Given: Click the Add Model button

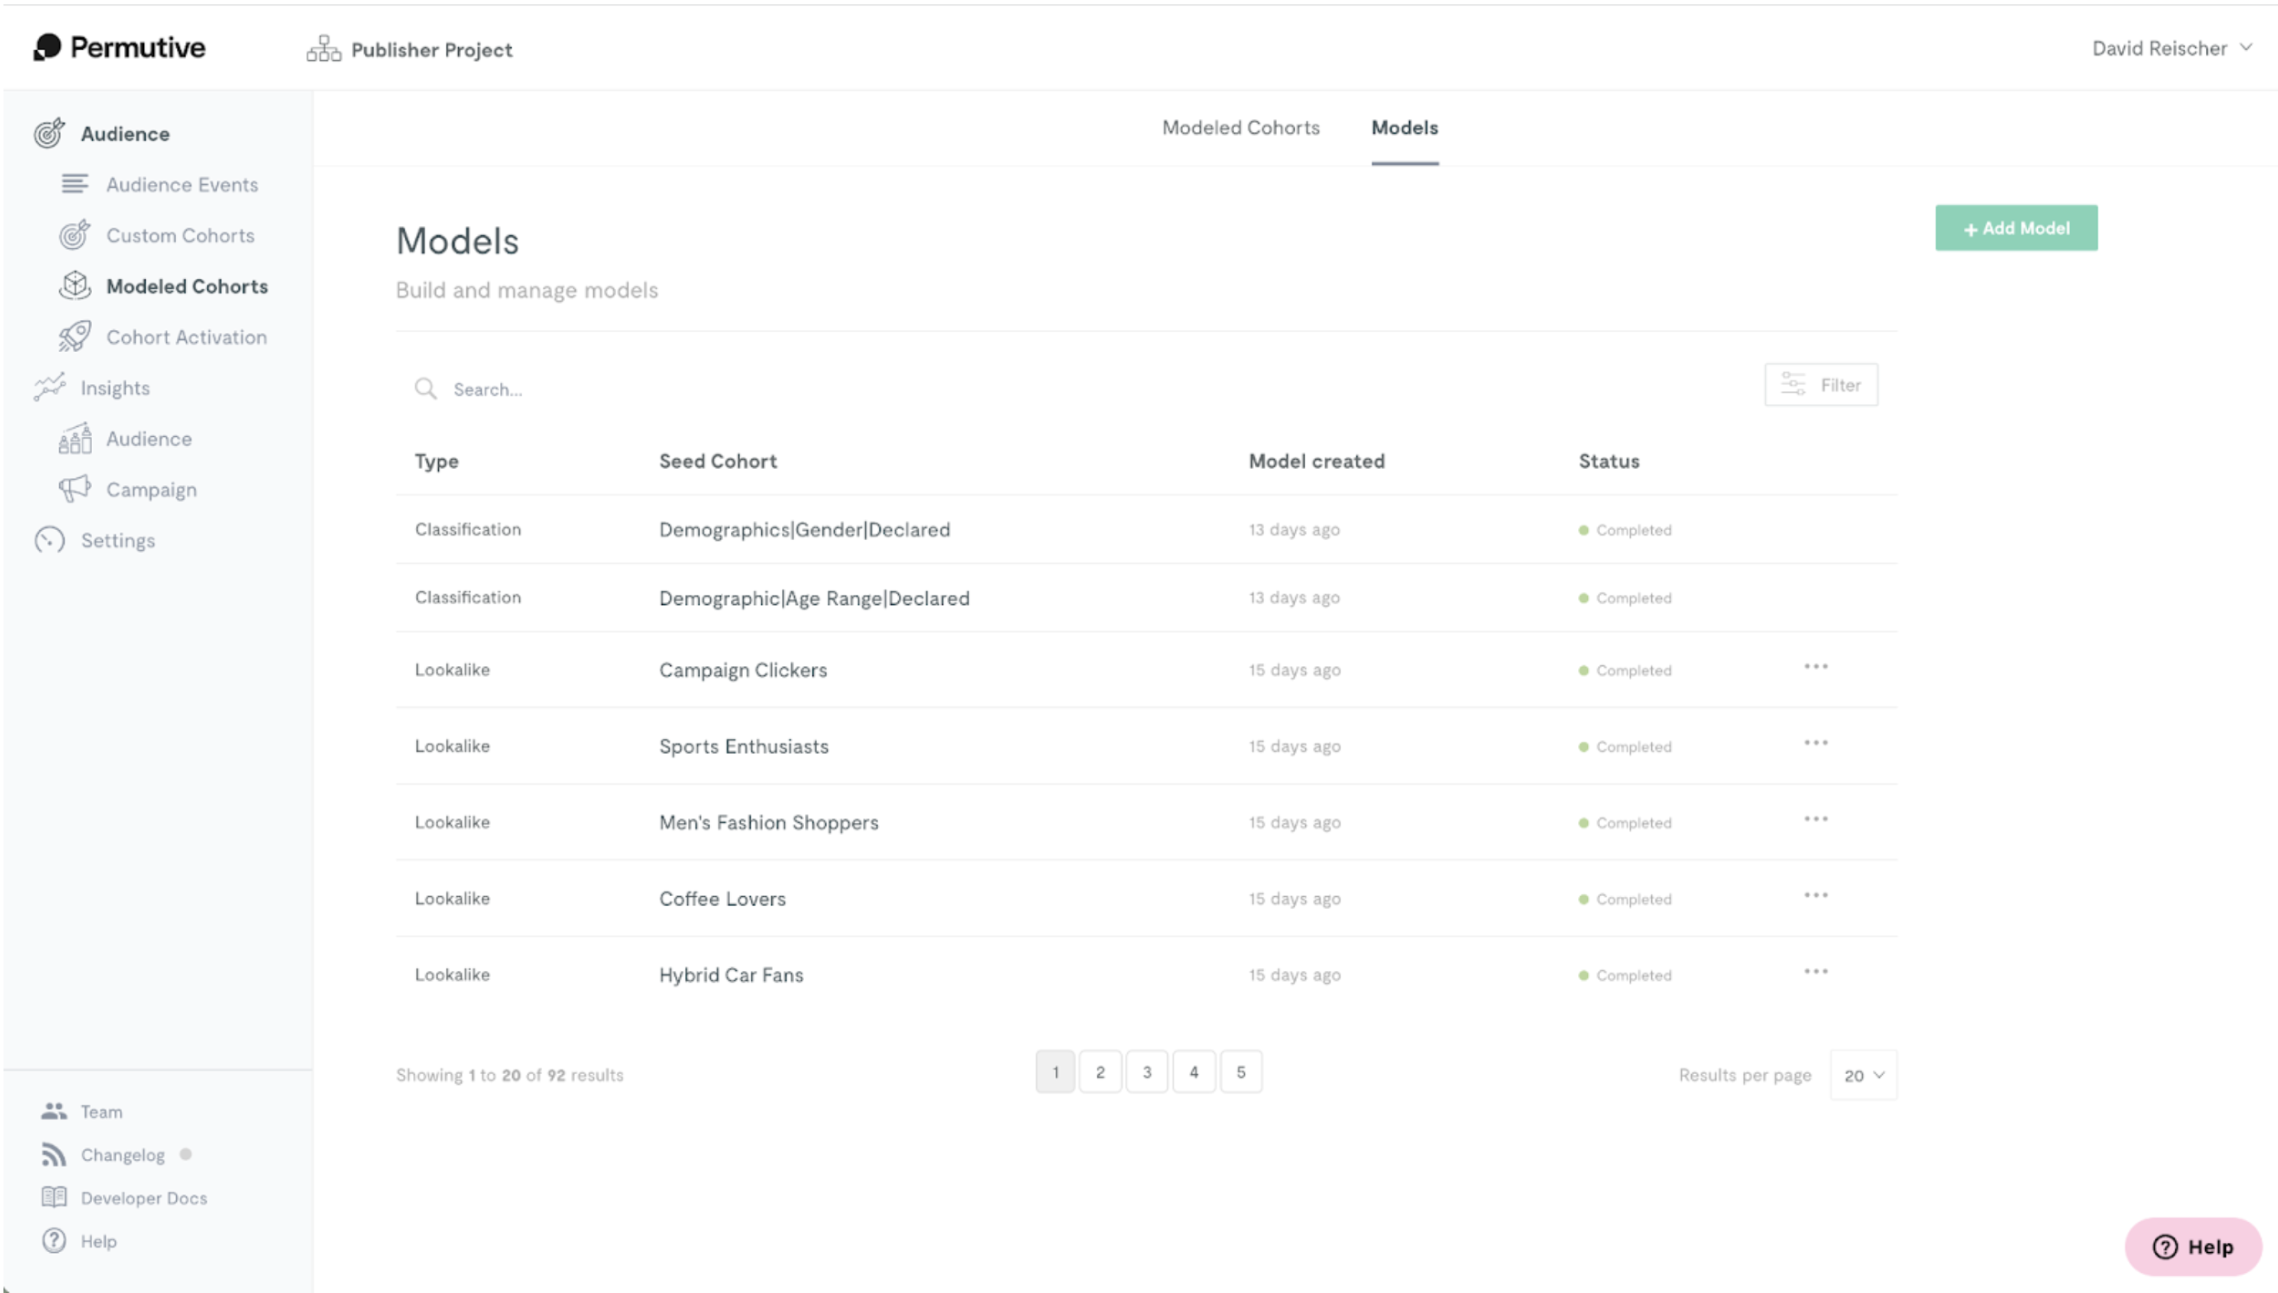Looking at the screenshot, I should 2015,227.
